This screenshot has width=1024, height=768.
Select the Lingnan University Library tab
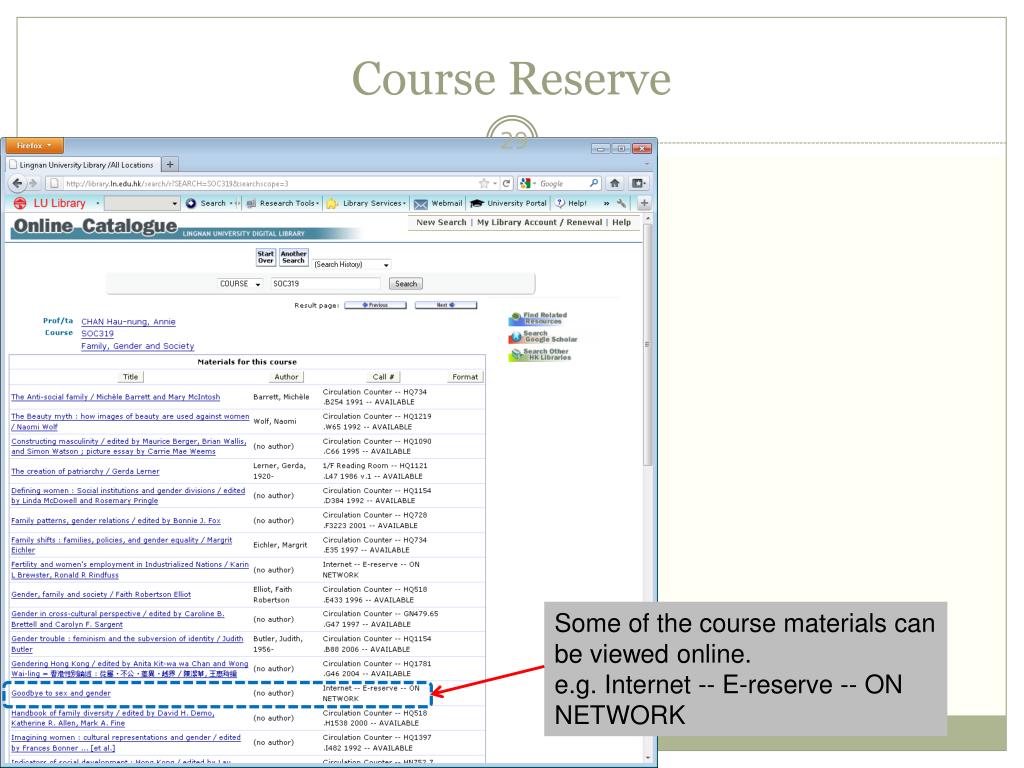click(83, 165)
